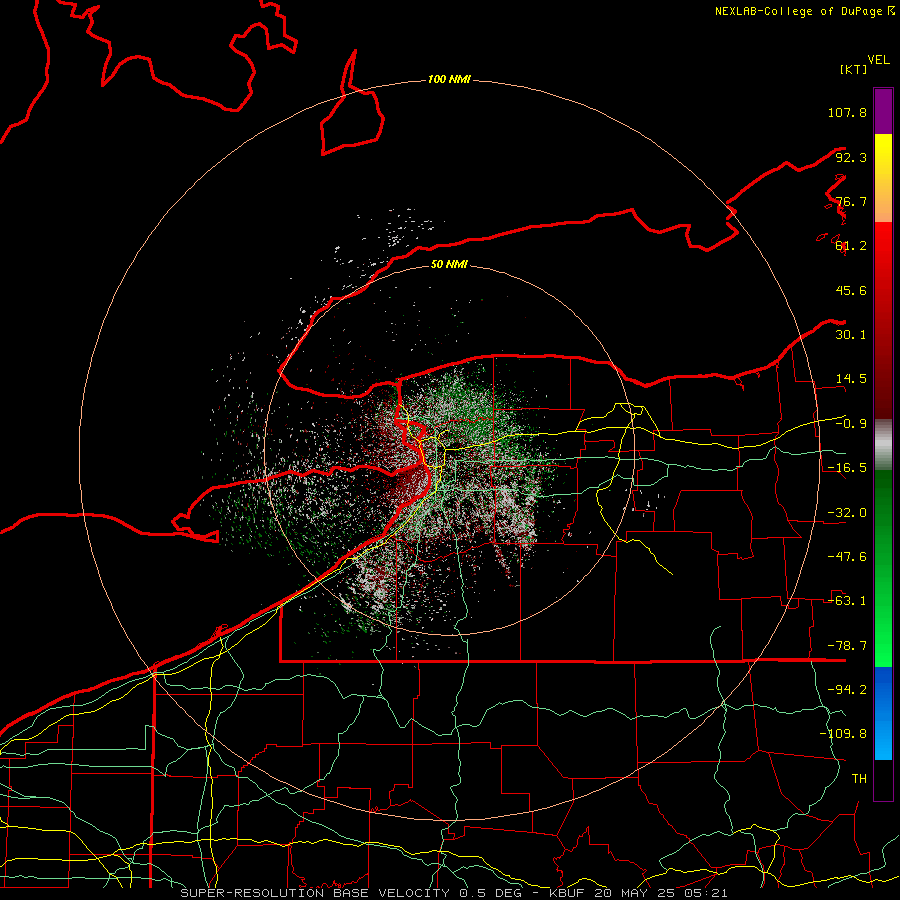Pick the dark red segment near 14.5
This screenshot has height=900, width=900.
coord(883,379)
